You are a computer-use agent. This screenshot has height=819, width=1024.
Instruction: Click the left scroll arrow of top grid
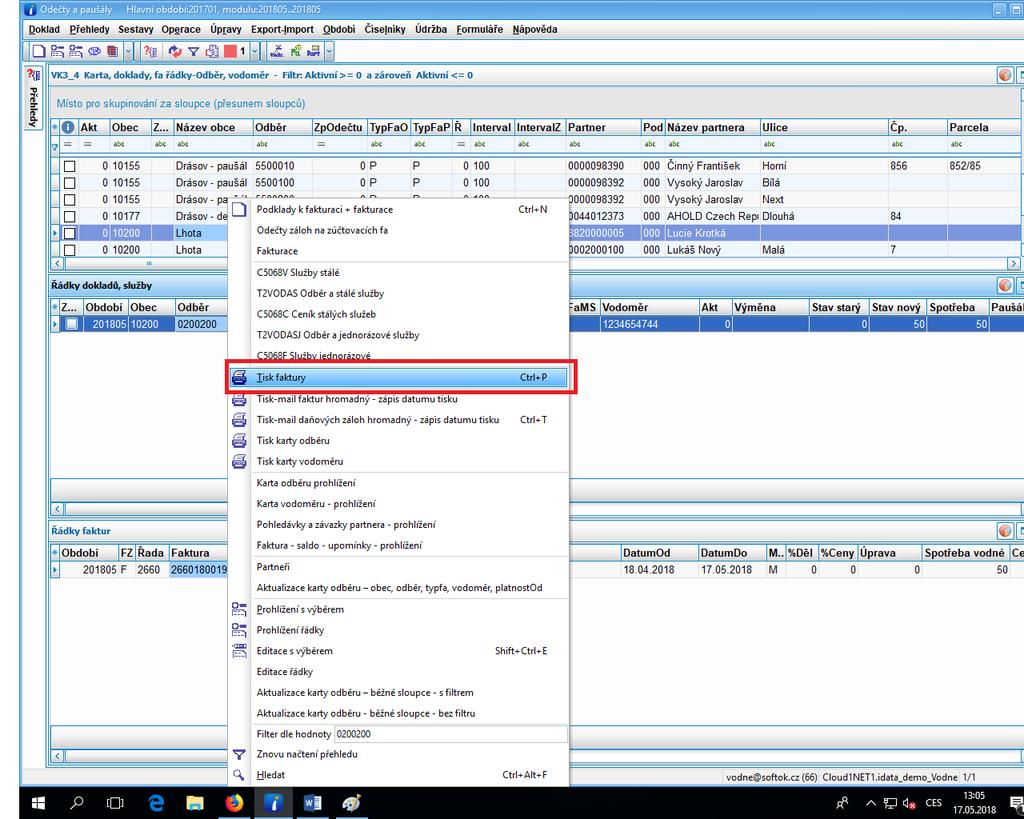point(57,264)
